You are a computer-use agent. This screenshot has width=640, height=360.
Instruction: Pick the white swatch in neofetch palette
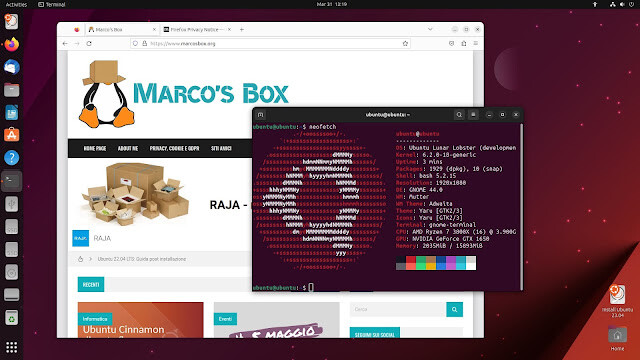coord(471,267)
